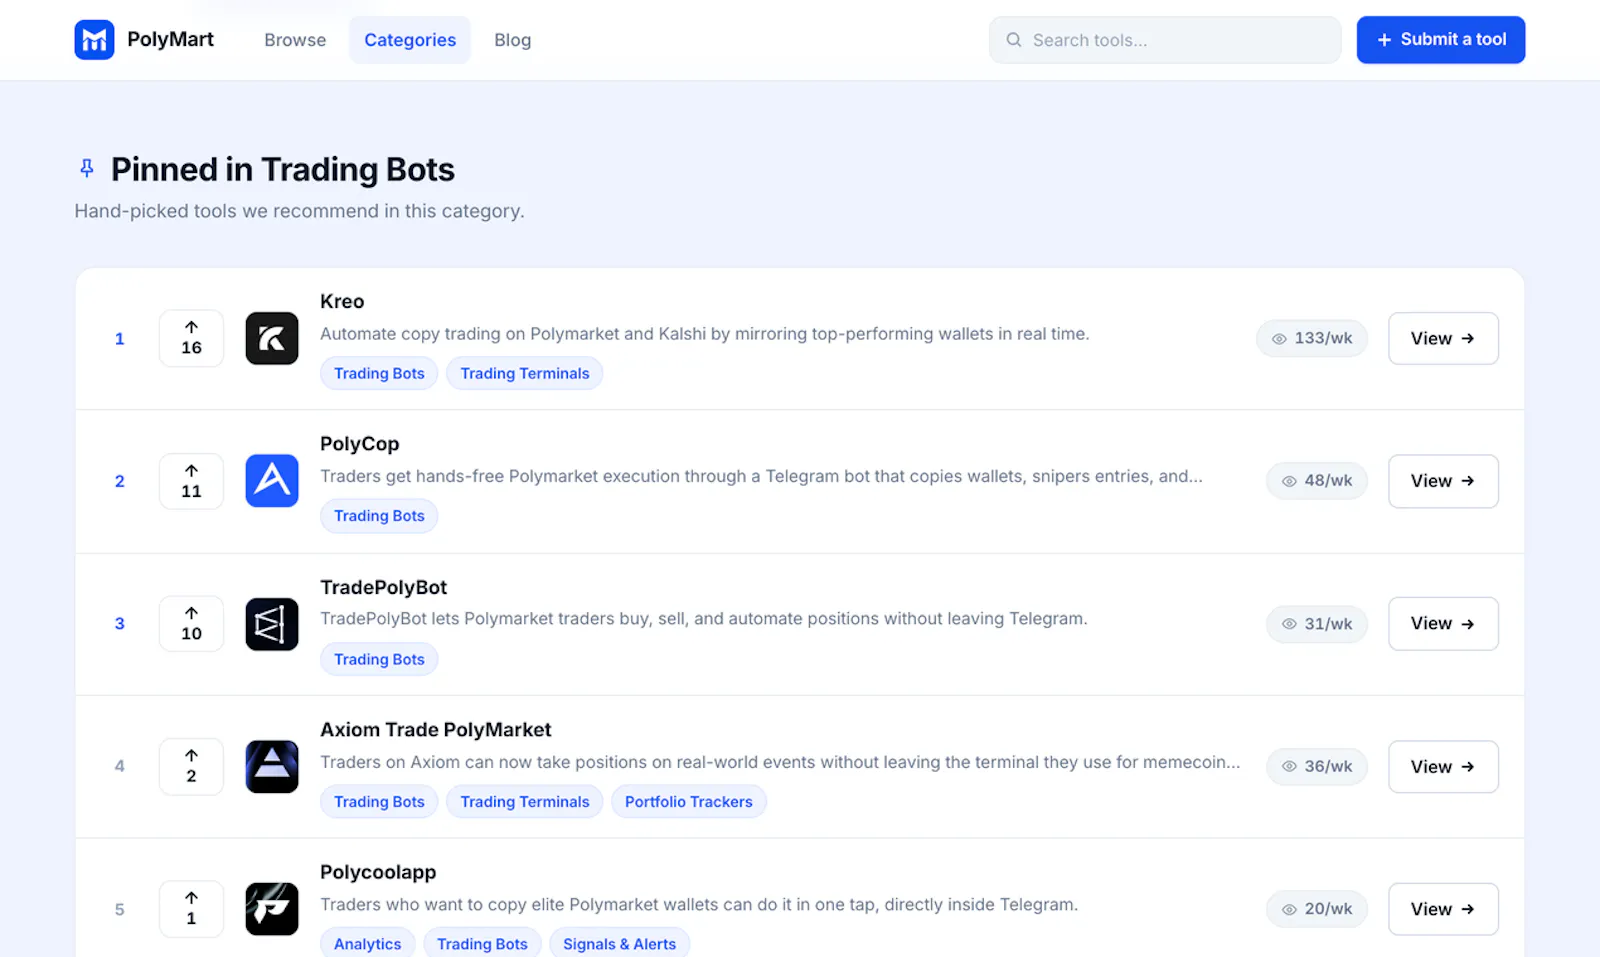Click the 20/wk views badge
This screenshot has width=1600, height=957.
pyautogui.click(x=1316, y=909)
